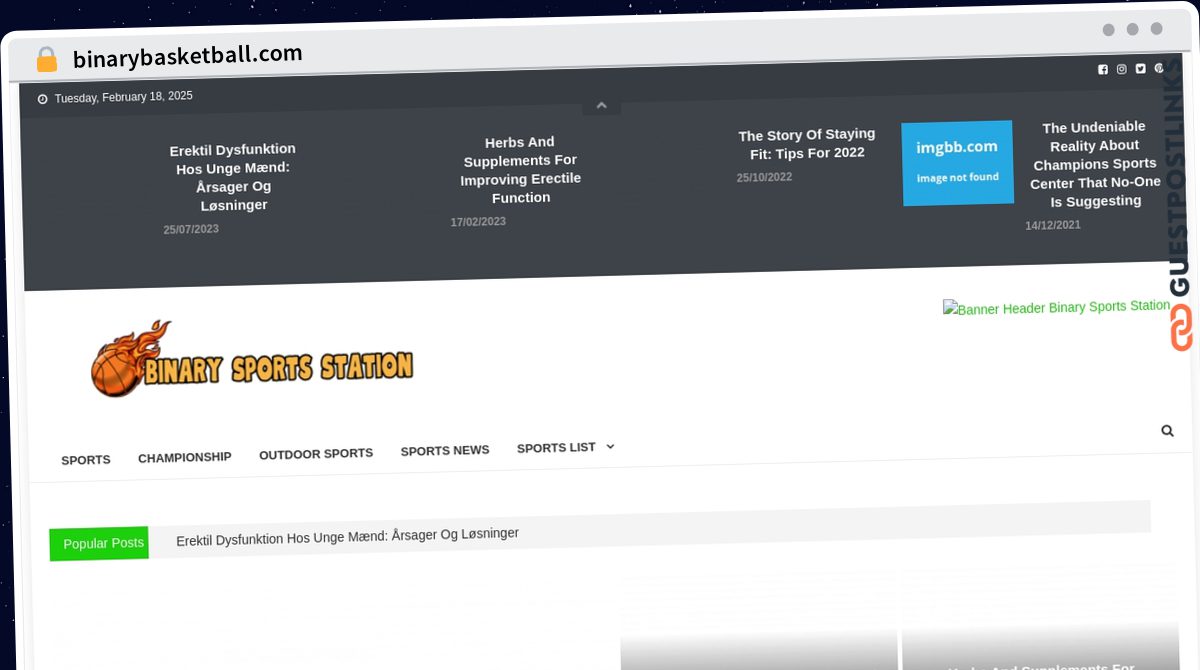Read 'The Story Of Staying Fit: Tips For 2022'
Viewport: 1200px width, 670px height.
(807, 143)
